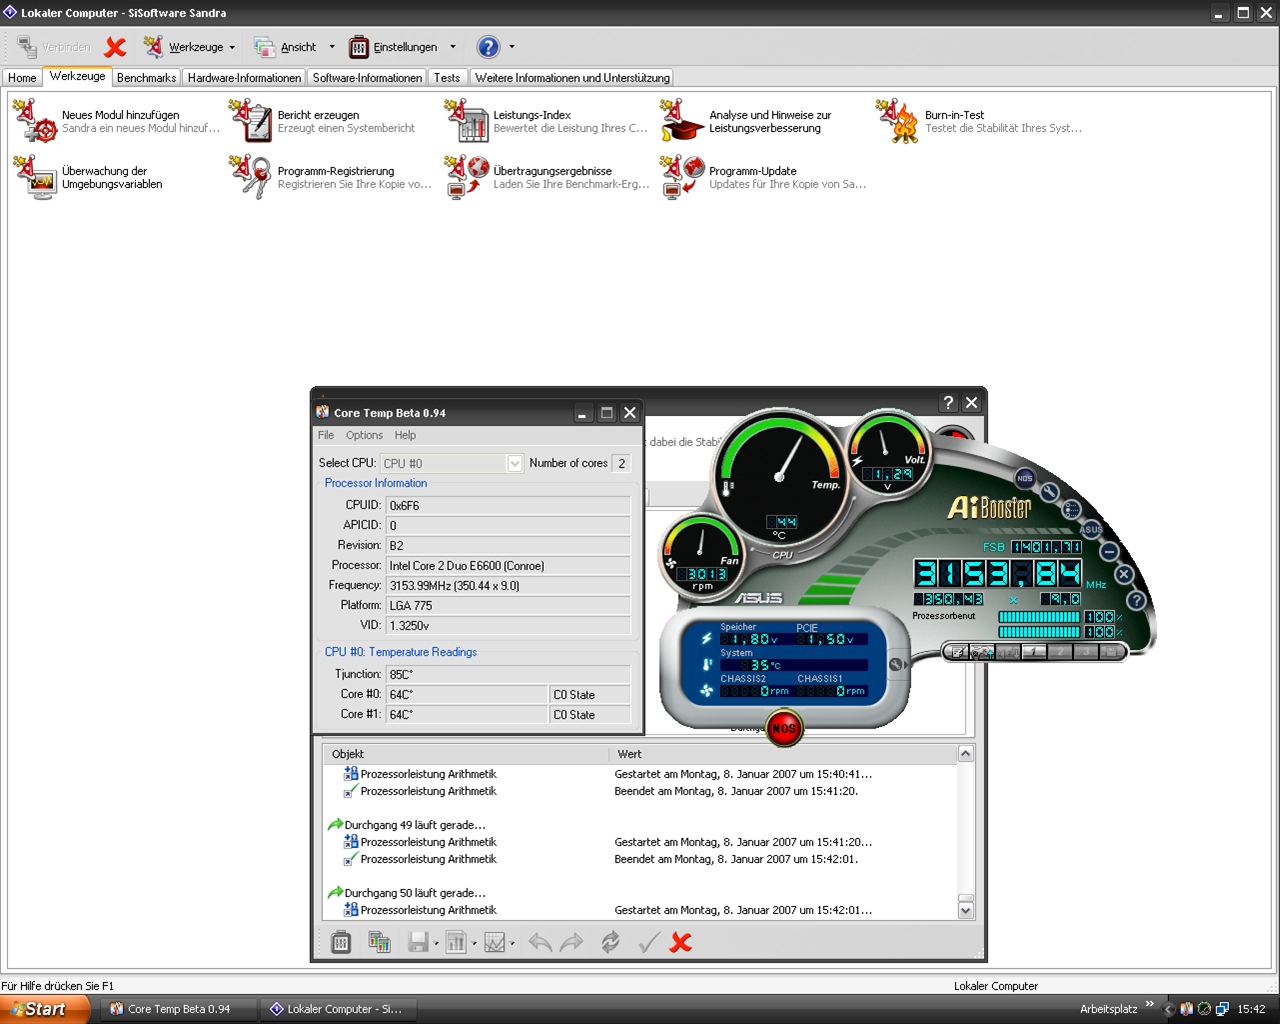1280x1024 pixels.
Task: Click the Objekt column header
Action: [x=466, y=754]
